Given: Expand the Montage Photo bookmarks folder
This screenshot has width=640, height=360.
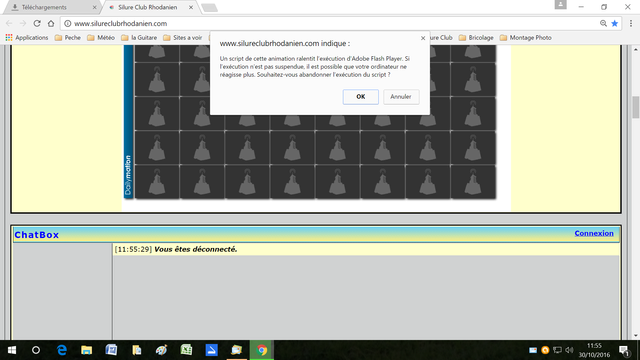Looking at the screenshot, I should pyautogui.click(x=525, y=38).
